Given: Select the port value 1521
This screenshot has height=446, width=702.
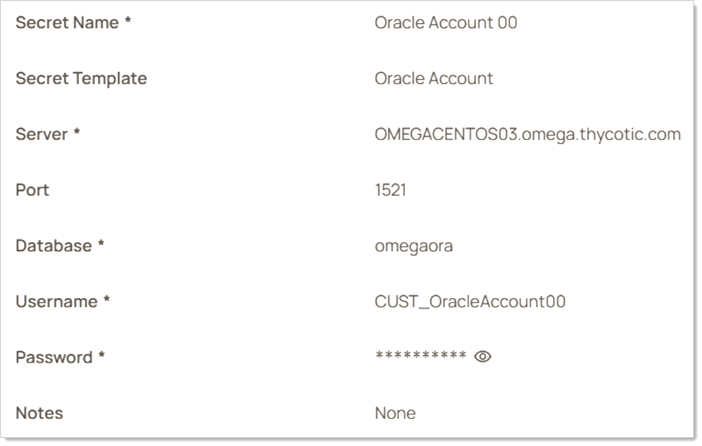Looking at the screenshot, I should click(x=390, y=190).
